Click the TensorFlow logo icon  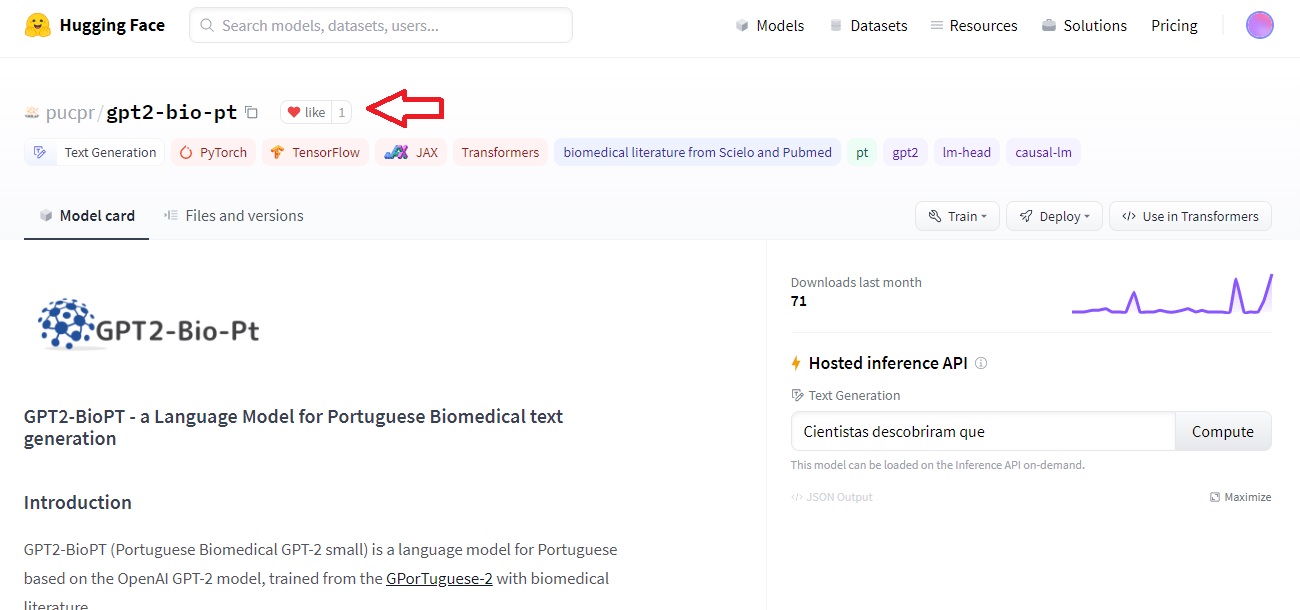[277, 152]
